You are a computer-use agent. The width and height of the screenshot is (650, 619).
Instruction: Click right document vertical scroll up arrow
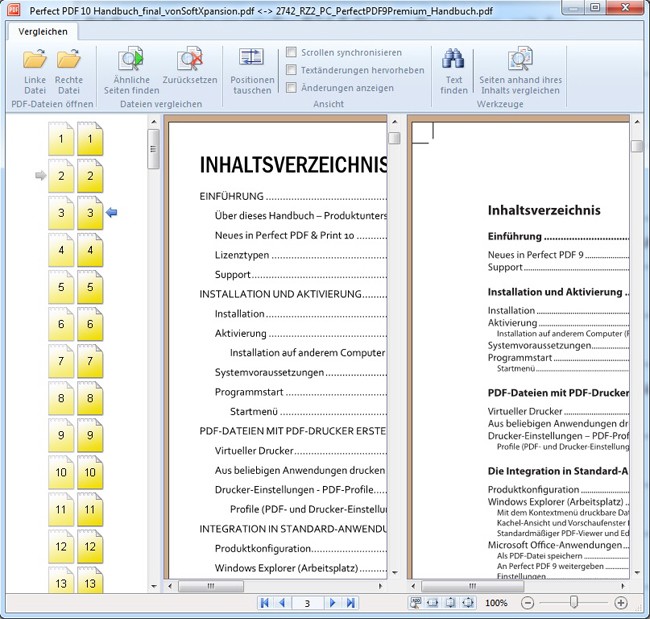click(637, 122)
